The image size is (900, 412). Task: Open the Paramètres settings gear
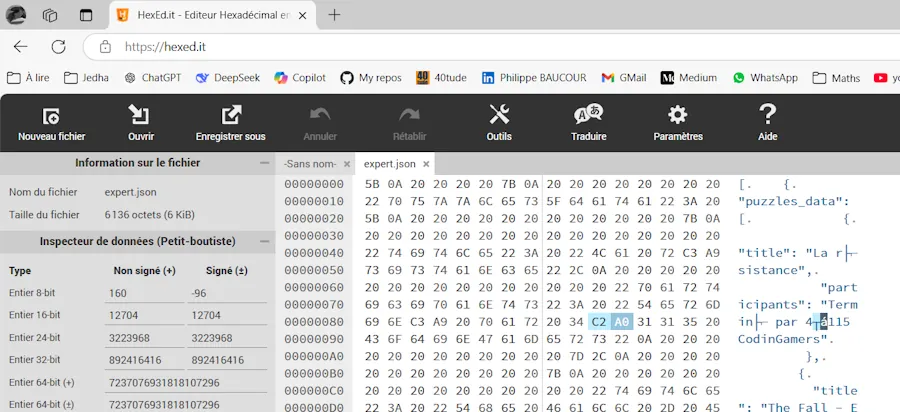pos(678,123)
